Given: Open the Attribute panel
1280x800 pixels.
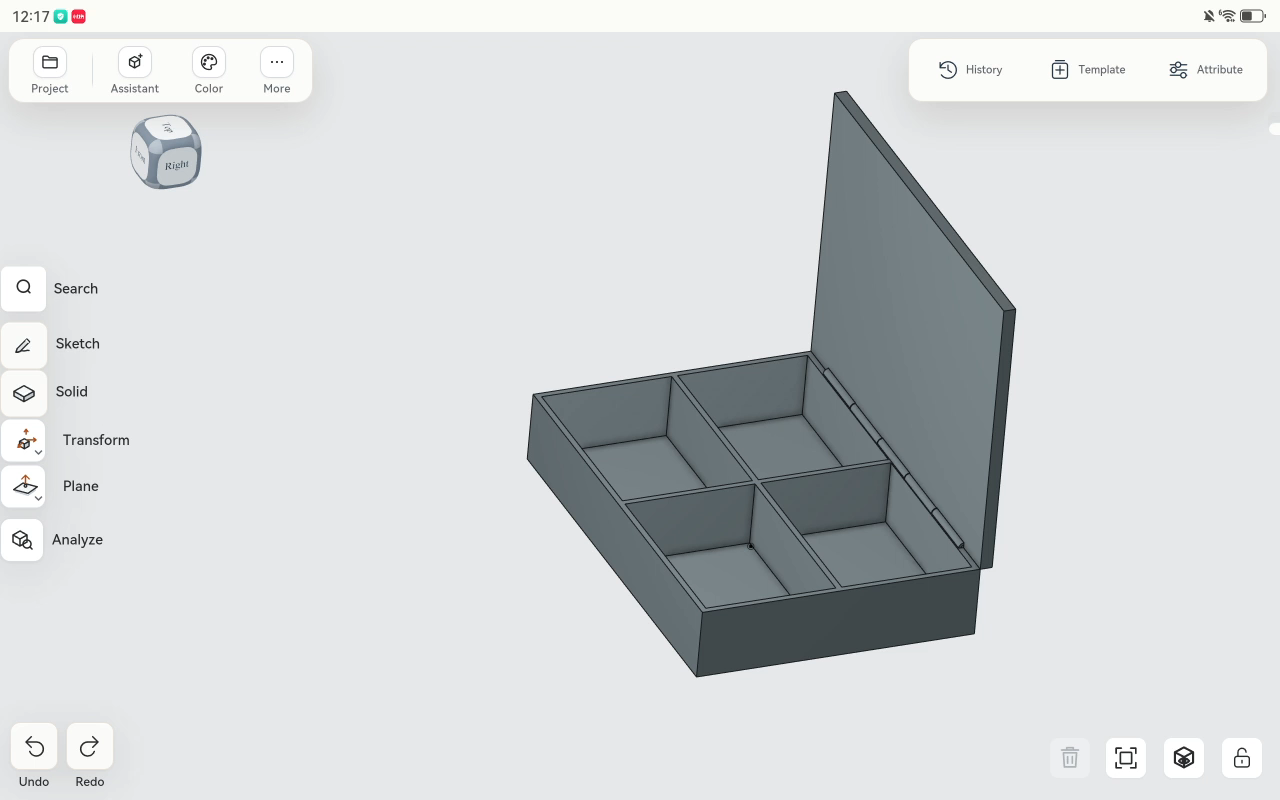Looking at the screenshot, I should click(1205, 69).
